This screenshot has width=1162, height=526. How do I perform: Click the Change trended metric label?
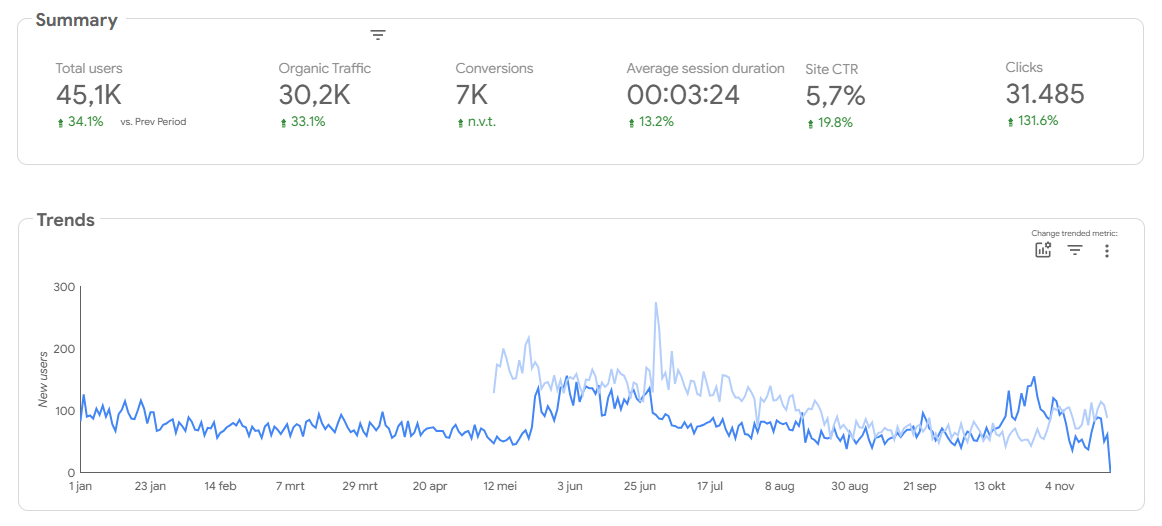(1075, 233)
